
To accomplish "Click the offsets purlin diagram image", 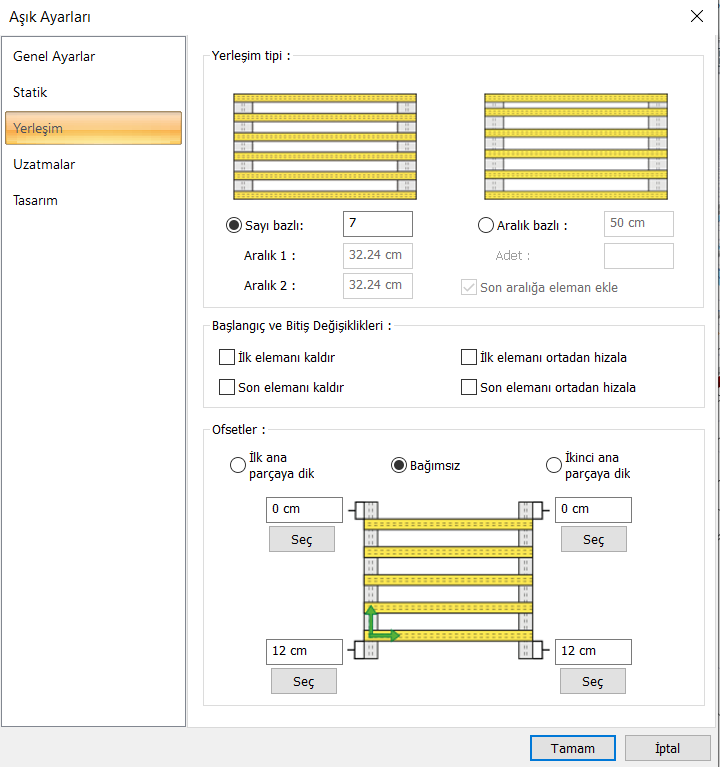I will 447,580.
